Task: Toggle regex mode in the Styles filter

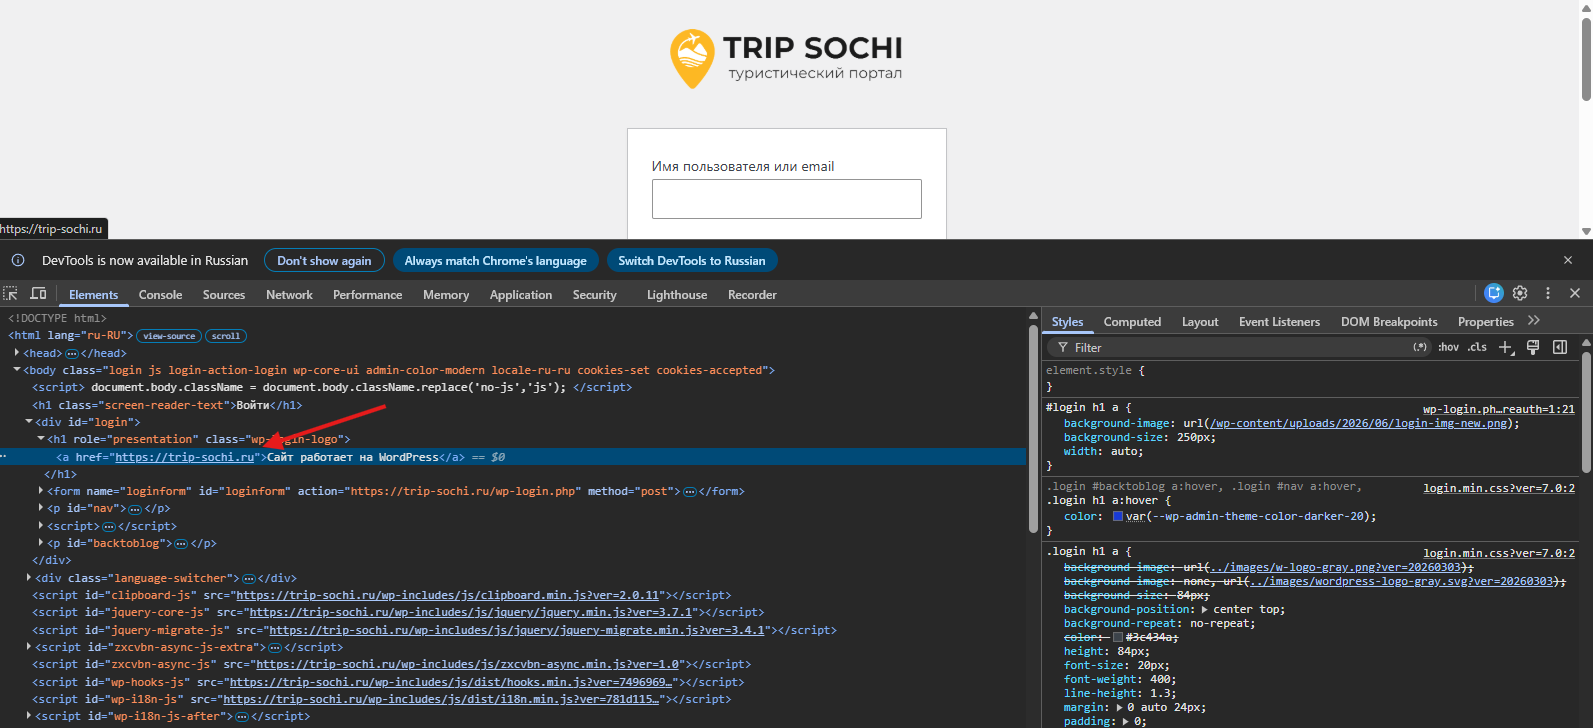Action: click(x=1420, y=347)
